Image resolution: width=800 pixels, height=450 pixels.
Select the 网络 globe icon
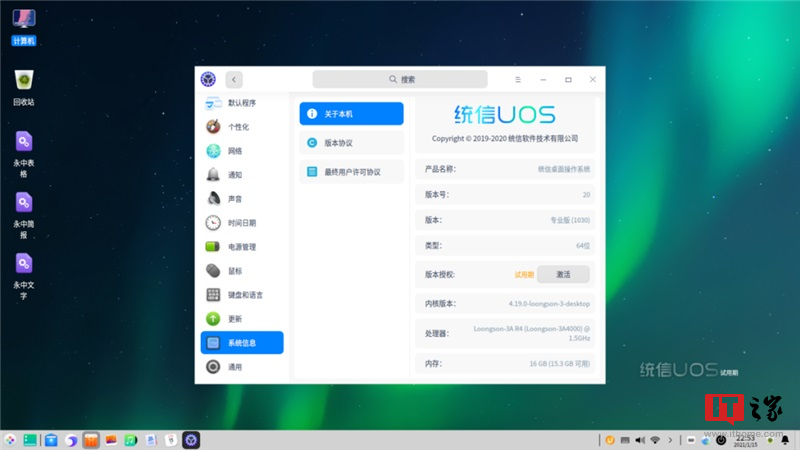point(213,151)
